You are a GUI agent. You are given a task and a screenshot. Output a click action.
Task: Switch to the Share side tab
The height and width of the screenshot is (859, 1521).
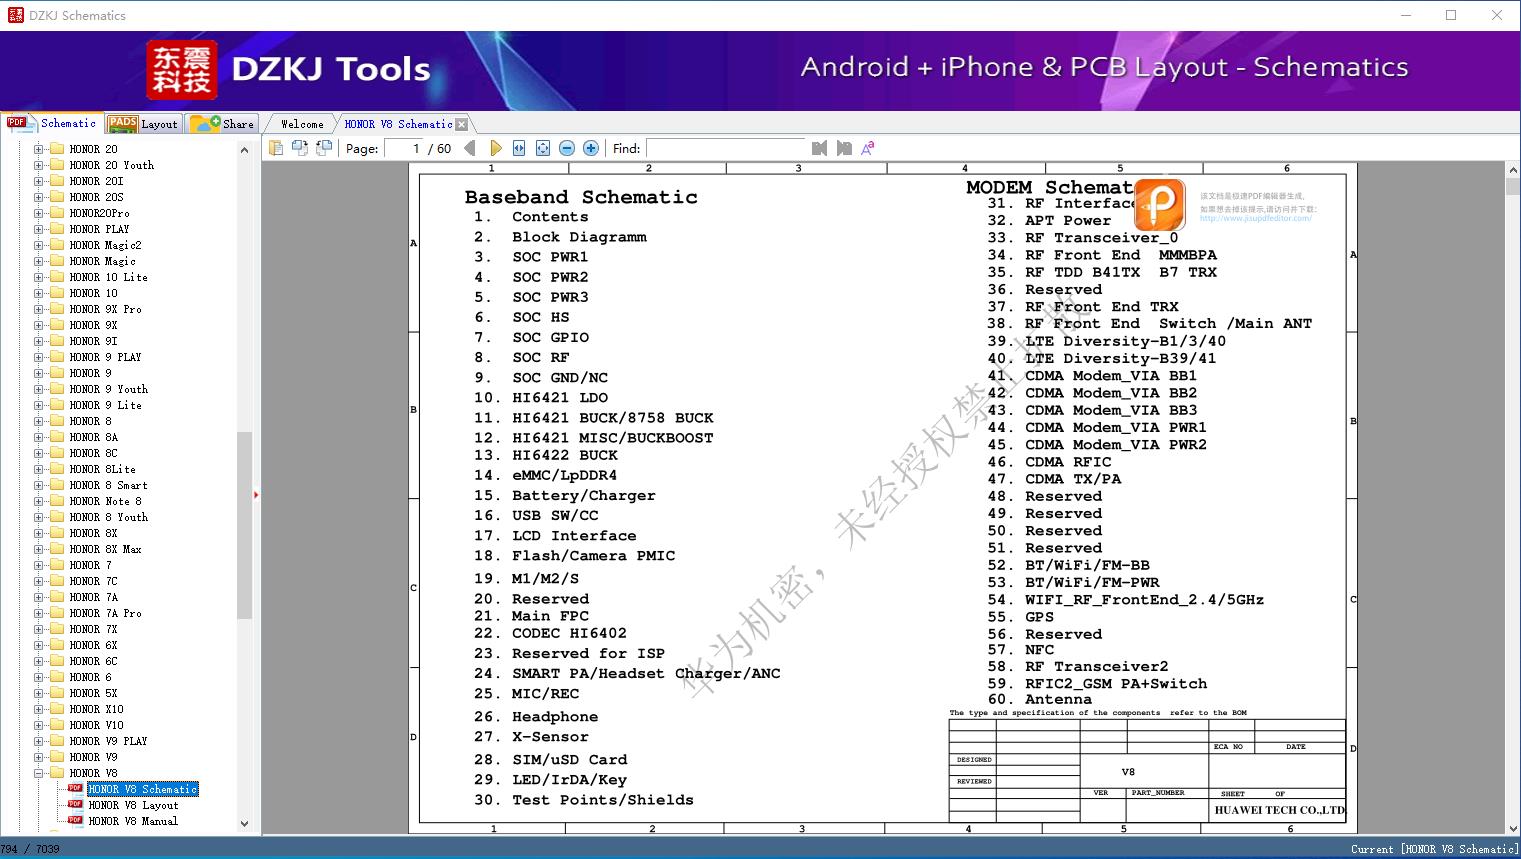223,124
